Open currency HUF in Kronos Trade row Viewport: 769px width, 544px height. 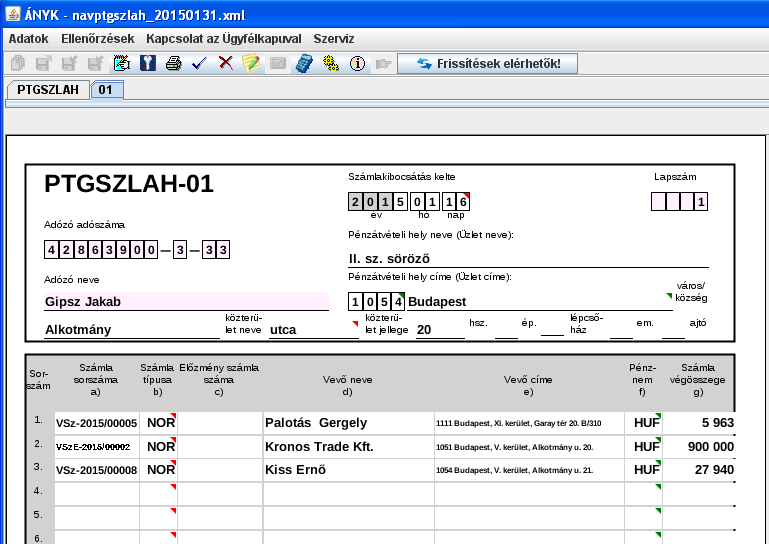pos(643,446)
